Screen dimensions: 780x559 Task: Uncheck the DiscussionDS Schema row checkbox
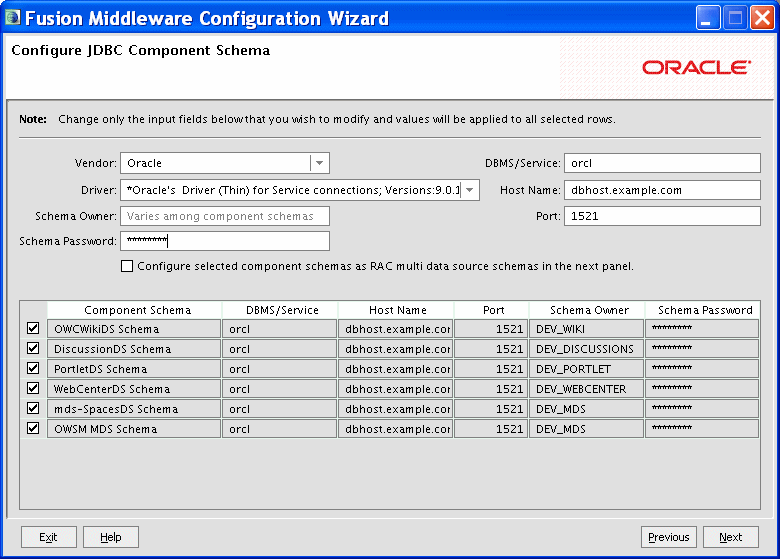[x=33, y=348]
